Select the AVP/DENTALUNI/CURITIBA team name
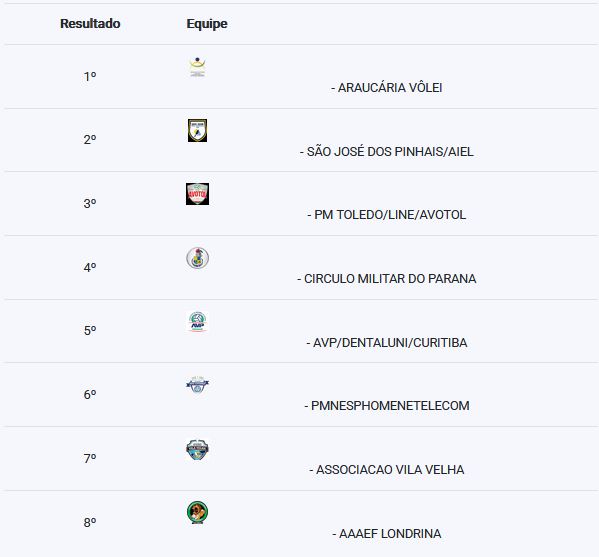Screen dimensions: 599x557 pyautogui.click(x=390, y=343)
